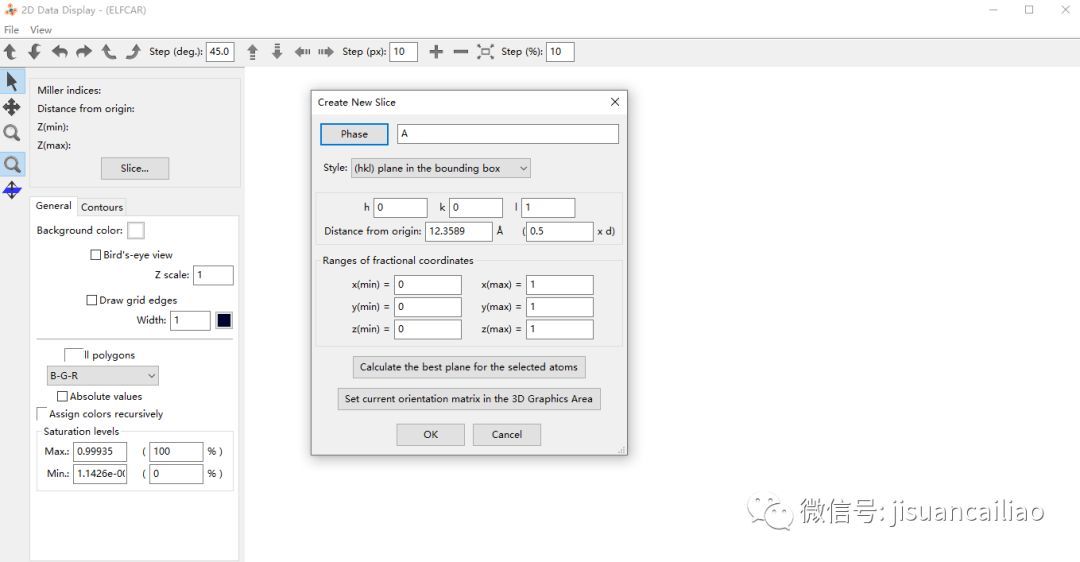Open the B-G-R color scheme dropdown

pos(103,375)
